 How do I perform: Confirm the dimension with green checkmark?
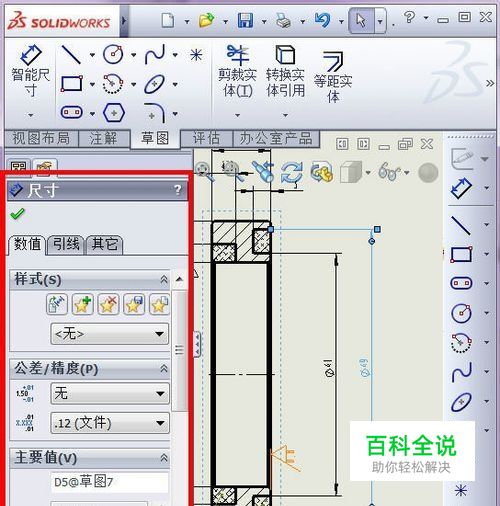(x=17, y=214)
